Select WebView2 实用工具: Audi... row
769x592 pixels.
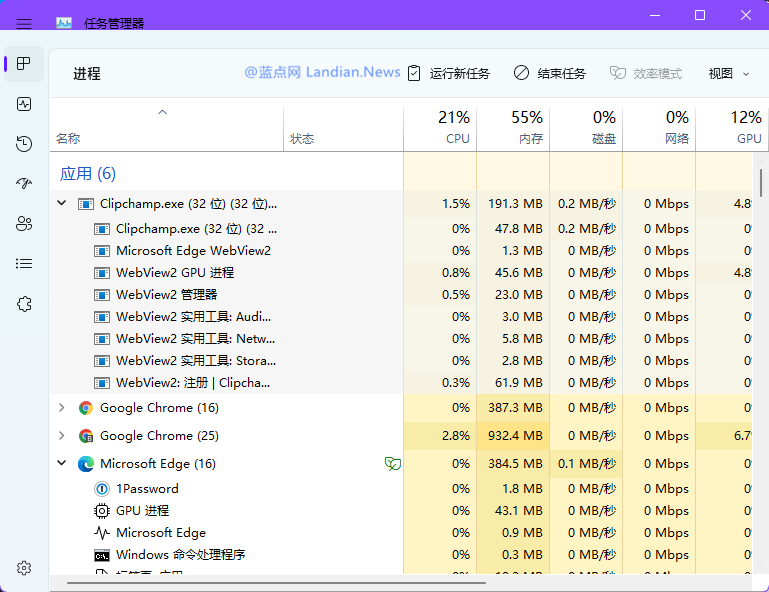pyautogui.click(x=401, y=317)
